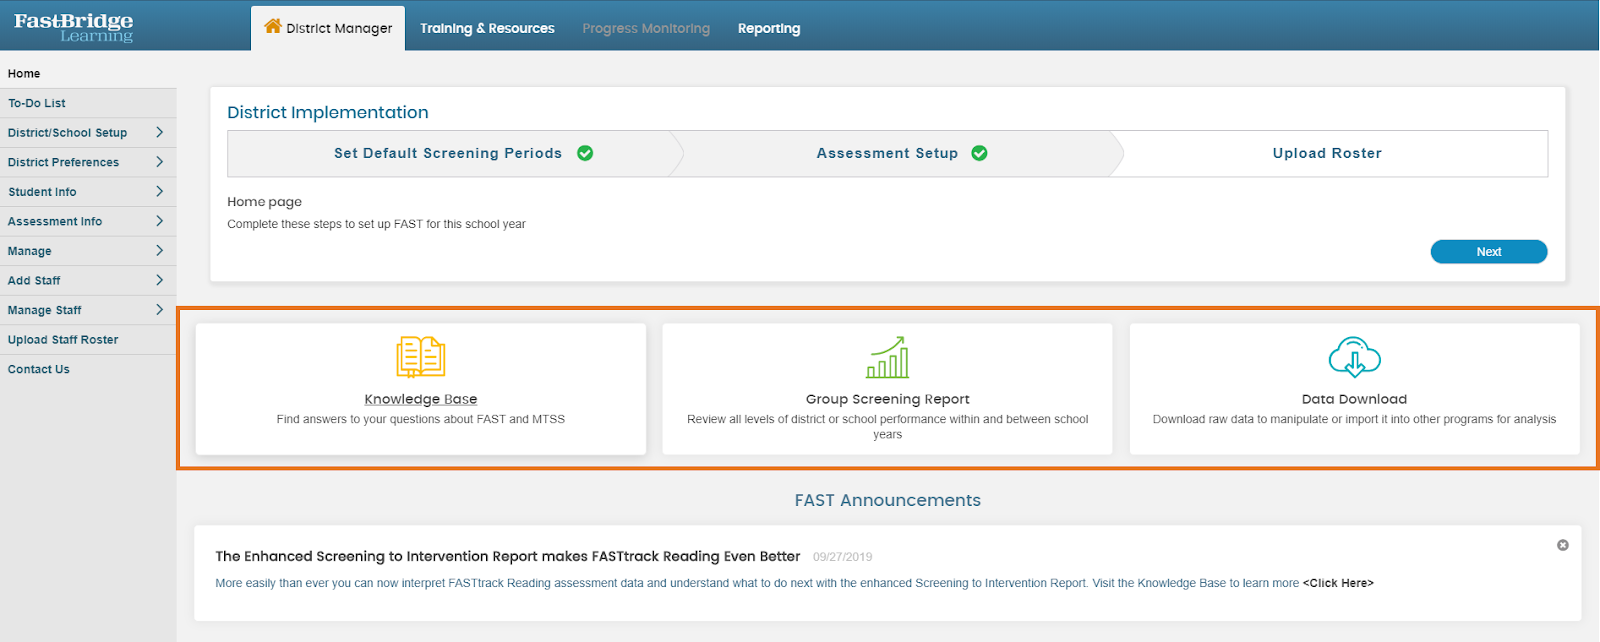Expand the Manage chevron

tap(159, 250)
